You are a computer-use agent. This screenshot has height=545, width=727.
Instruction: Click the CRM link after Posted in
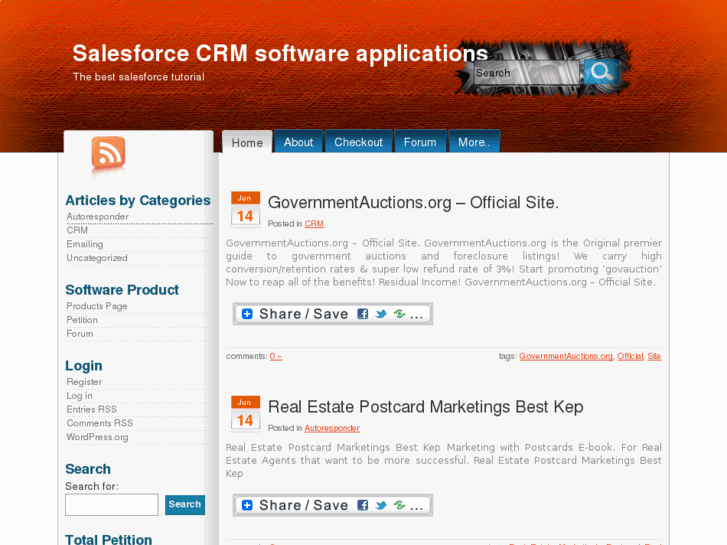point(314,224)
